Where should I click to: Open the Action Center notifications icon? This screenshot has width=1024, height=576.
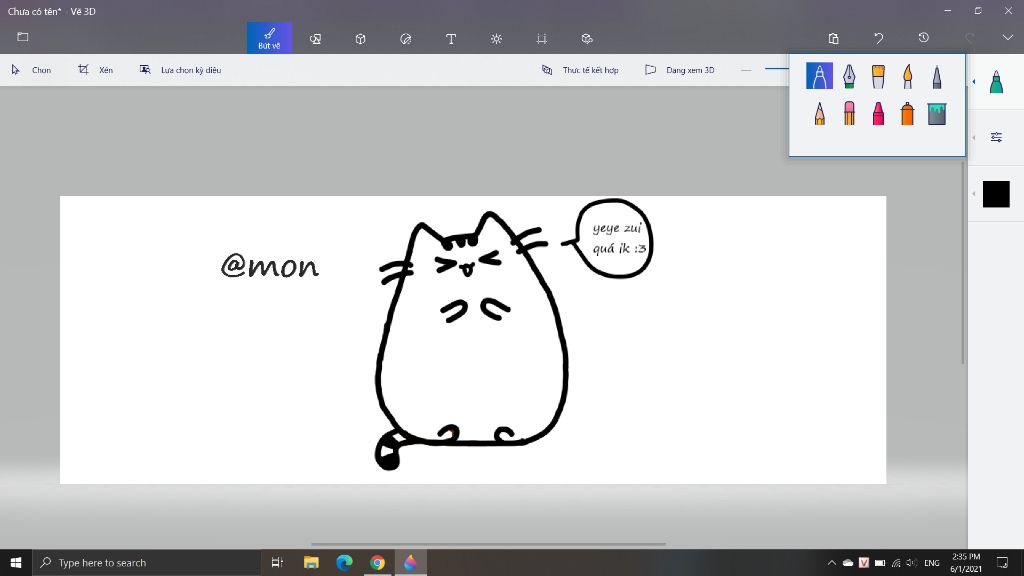[1002, 562]
